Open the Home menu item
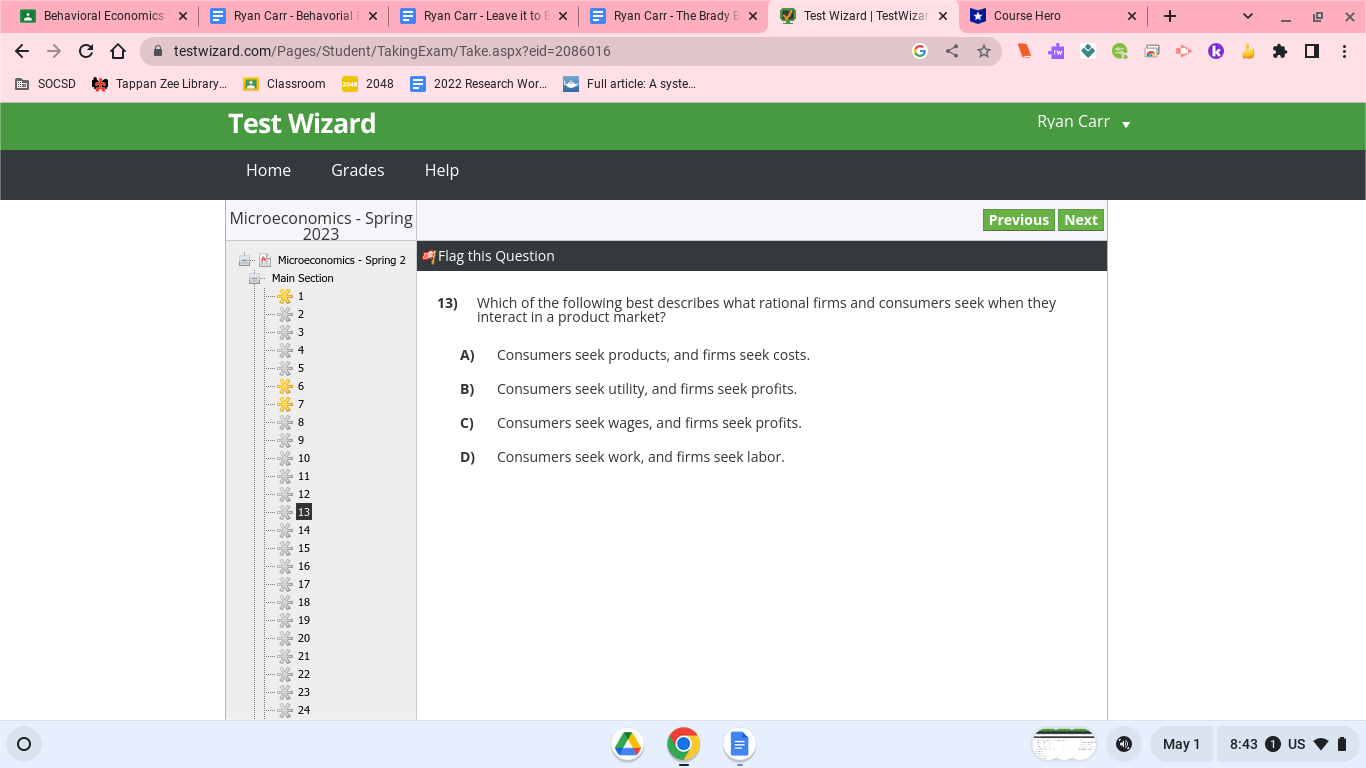1366x768 pixels. pyautogui.click(x=268, y=170)
